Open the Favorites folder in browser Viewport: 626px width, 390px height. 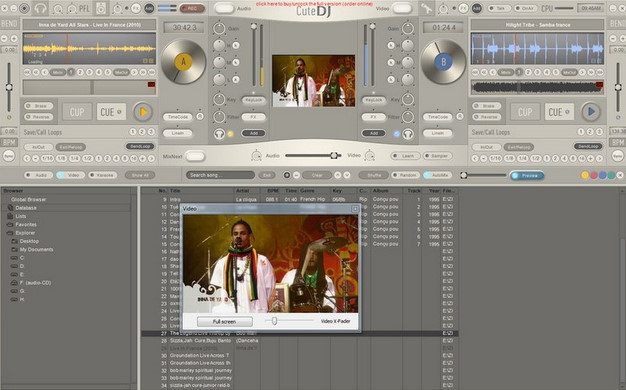[26, 224]
